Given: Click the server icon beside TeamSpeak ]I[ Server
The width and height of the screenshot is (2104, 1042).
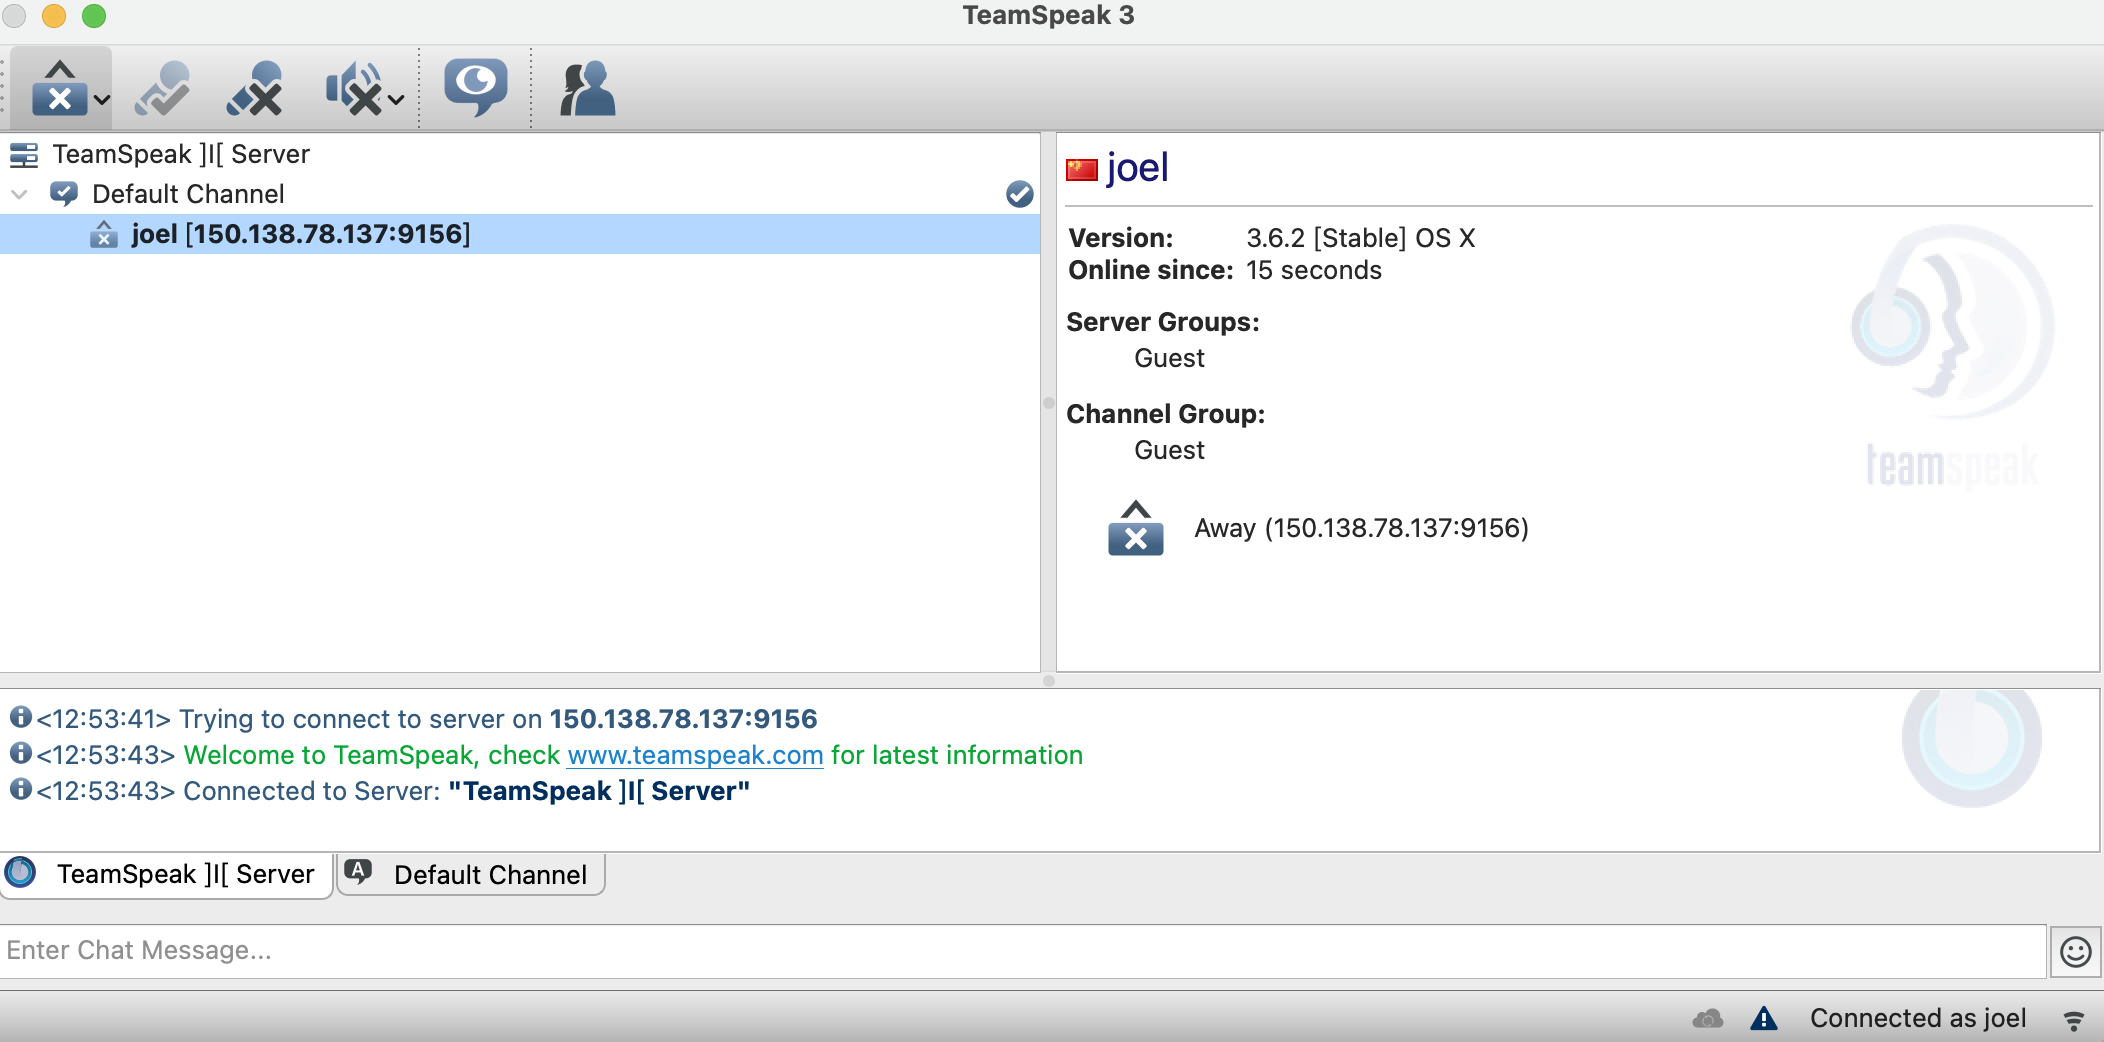Looking at the screenshot, I should pos(24,155).
